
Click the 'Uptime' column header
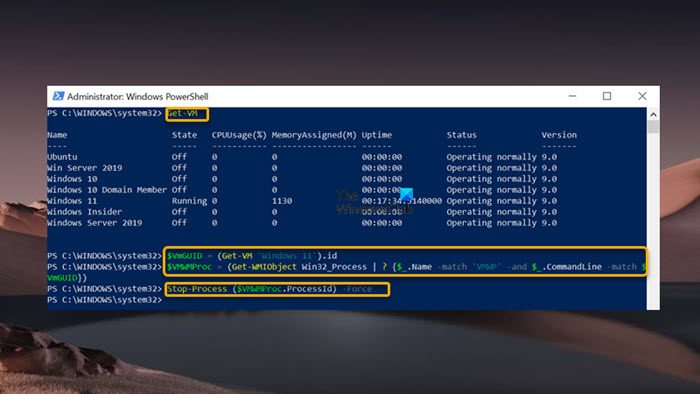tap(377, 135)
